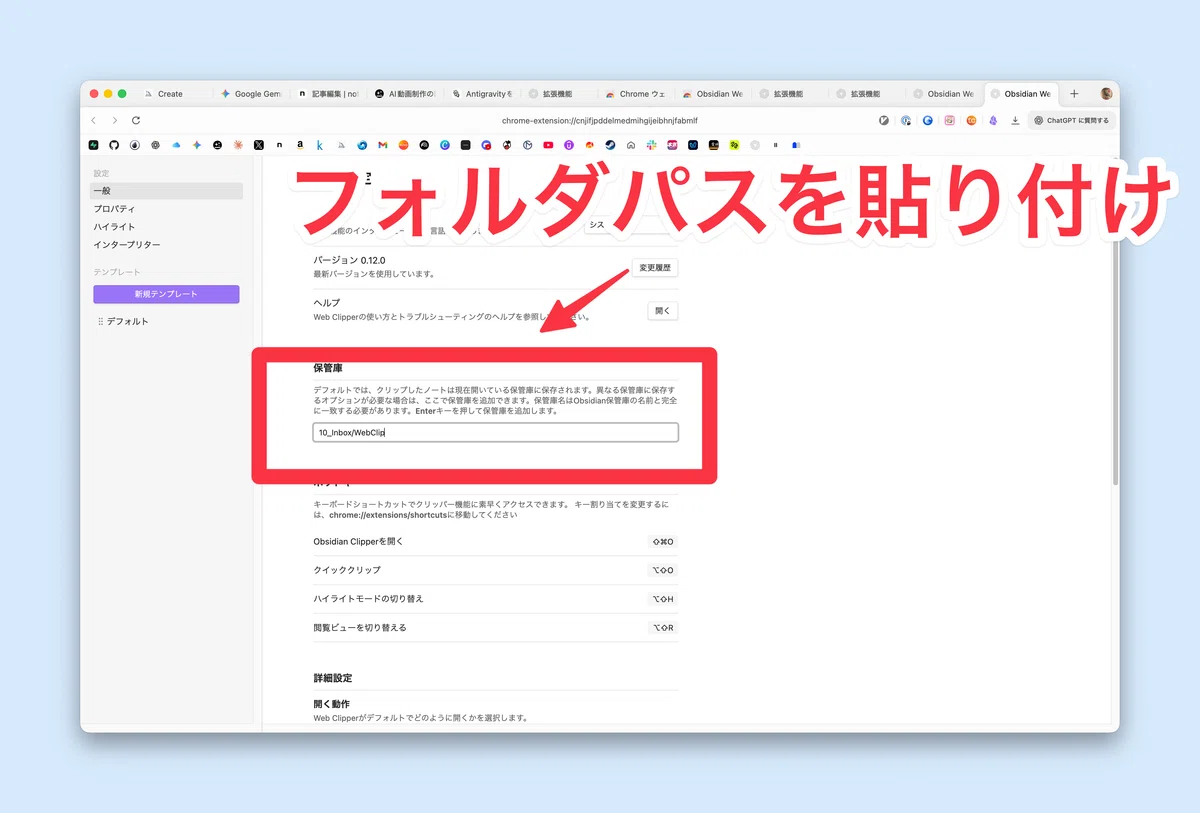Click the ⌥⇧O Quick Clip shortcut badge

coord(664,570)
